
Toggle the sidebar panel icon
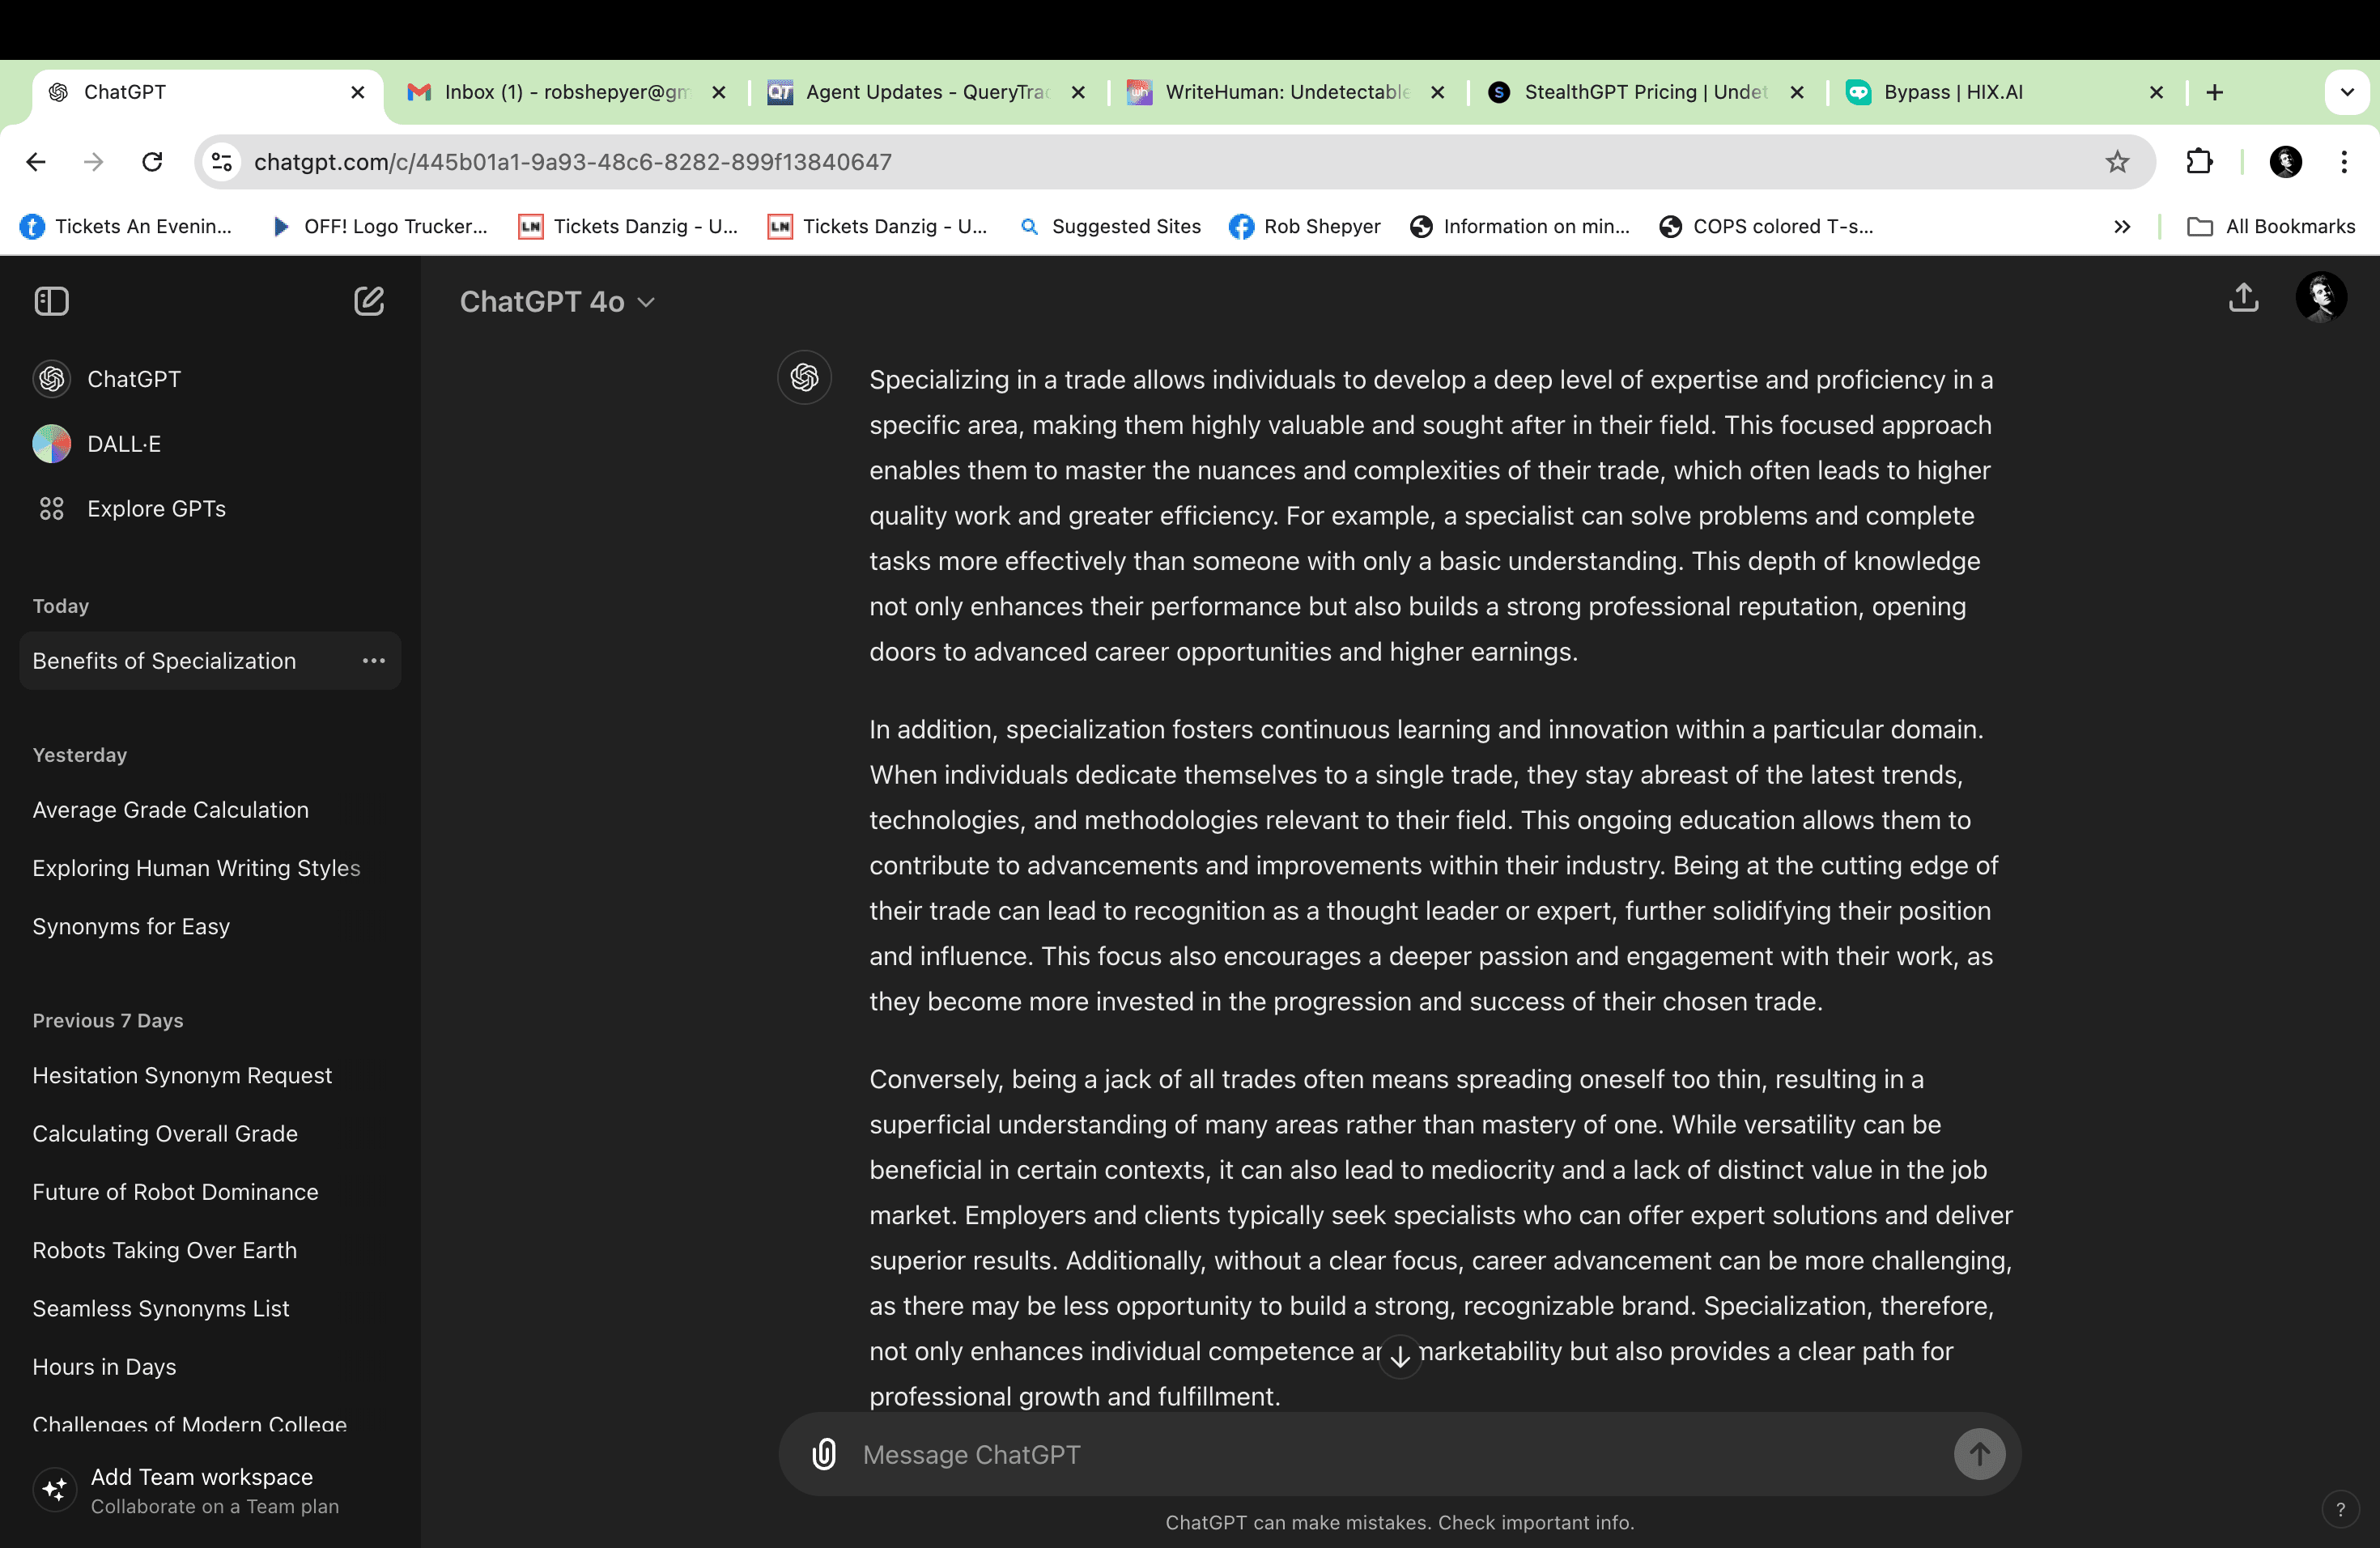51,301
